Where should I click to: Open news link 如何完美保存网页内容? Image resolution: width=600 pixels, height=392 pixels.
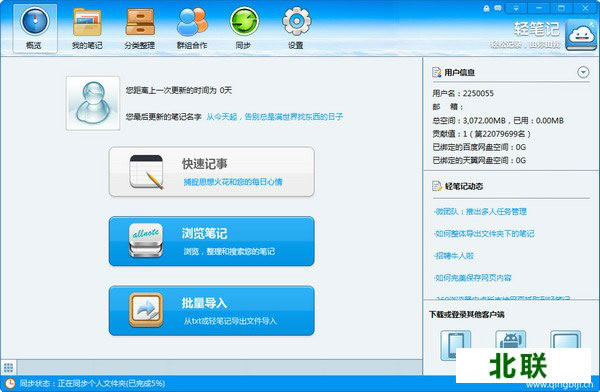pyautogui.click(x=473, y=278)
